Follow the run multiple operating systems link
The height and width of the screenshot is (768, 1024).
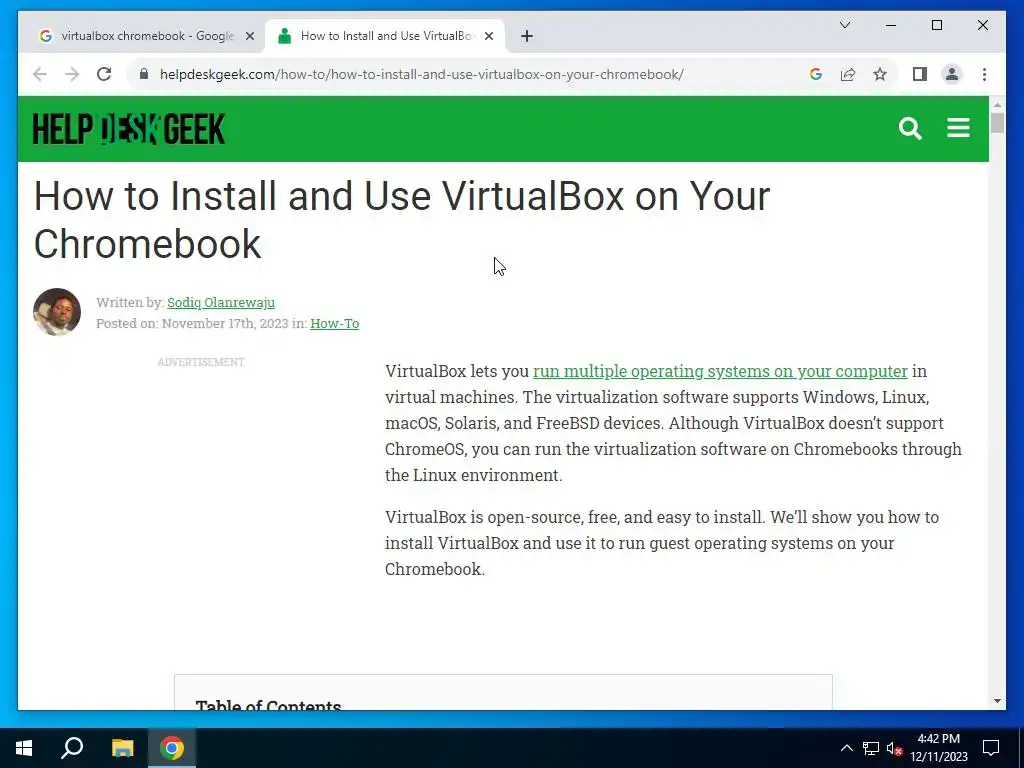pos(720,371)
